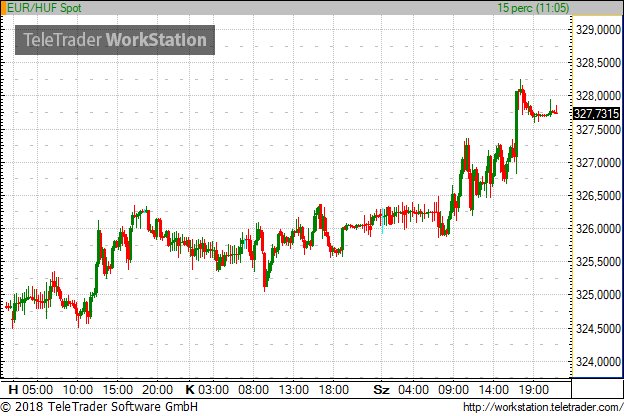Click the H 05:00 time axis label
This screenshot has height=416, width=624.
pos(31,389)
